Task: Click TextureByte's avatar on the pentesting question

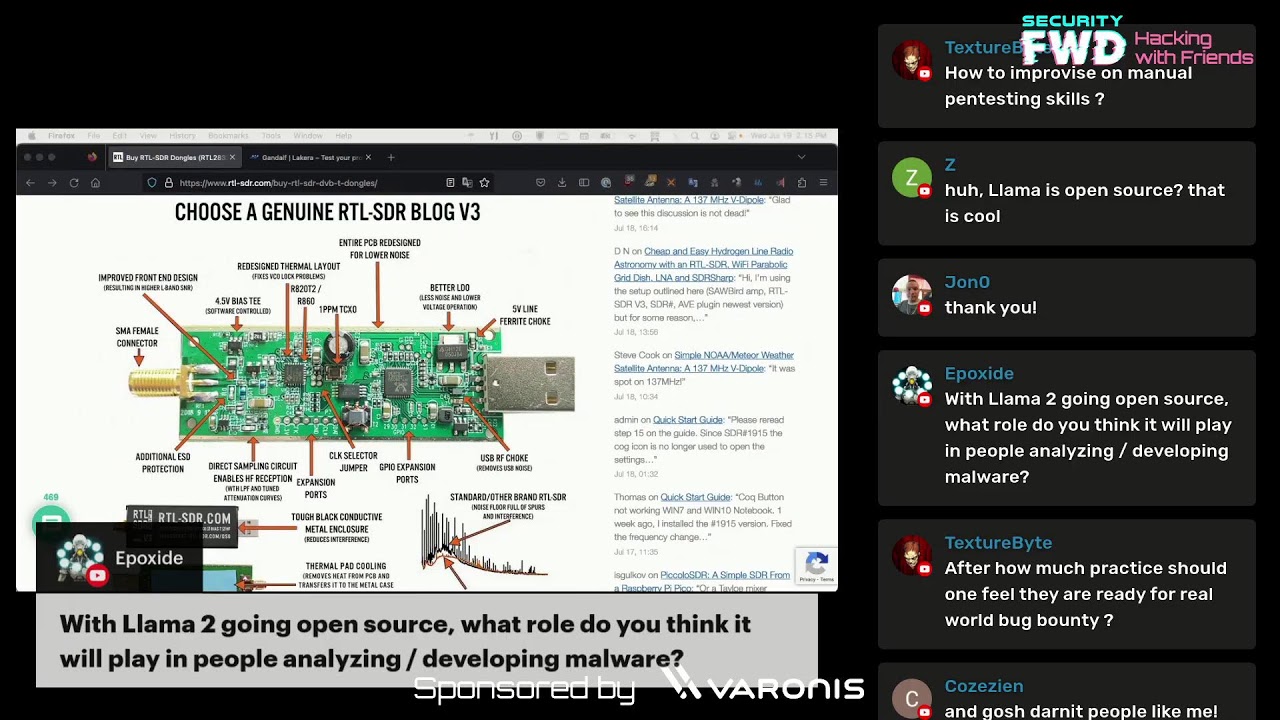Action: coord(911,61)
